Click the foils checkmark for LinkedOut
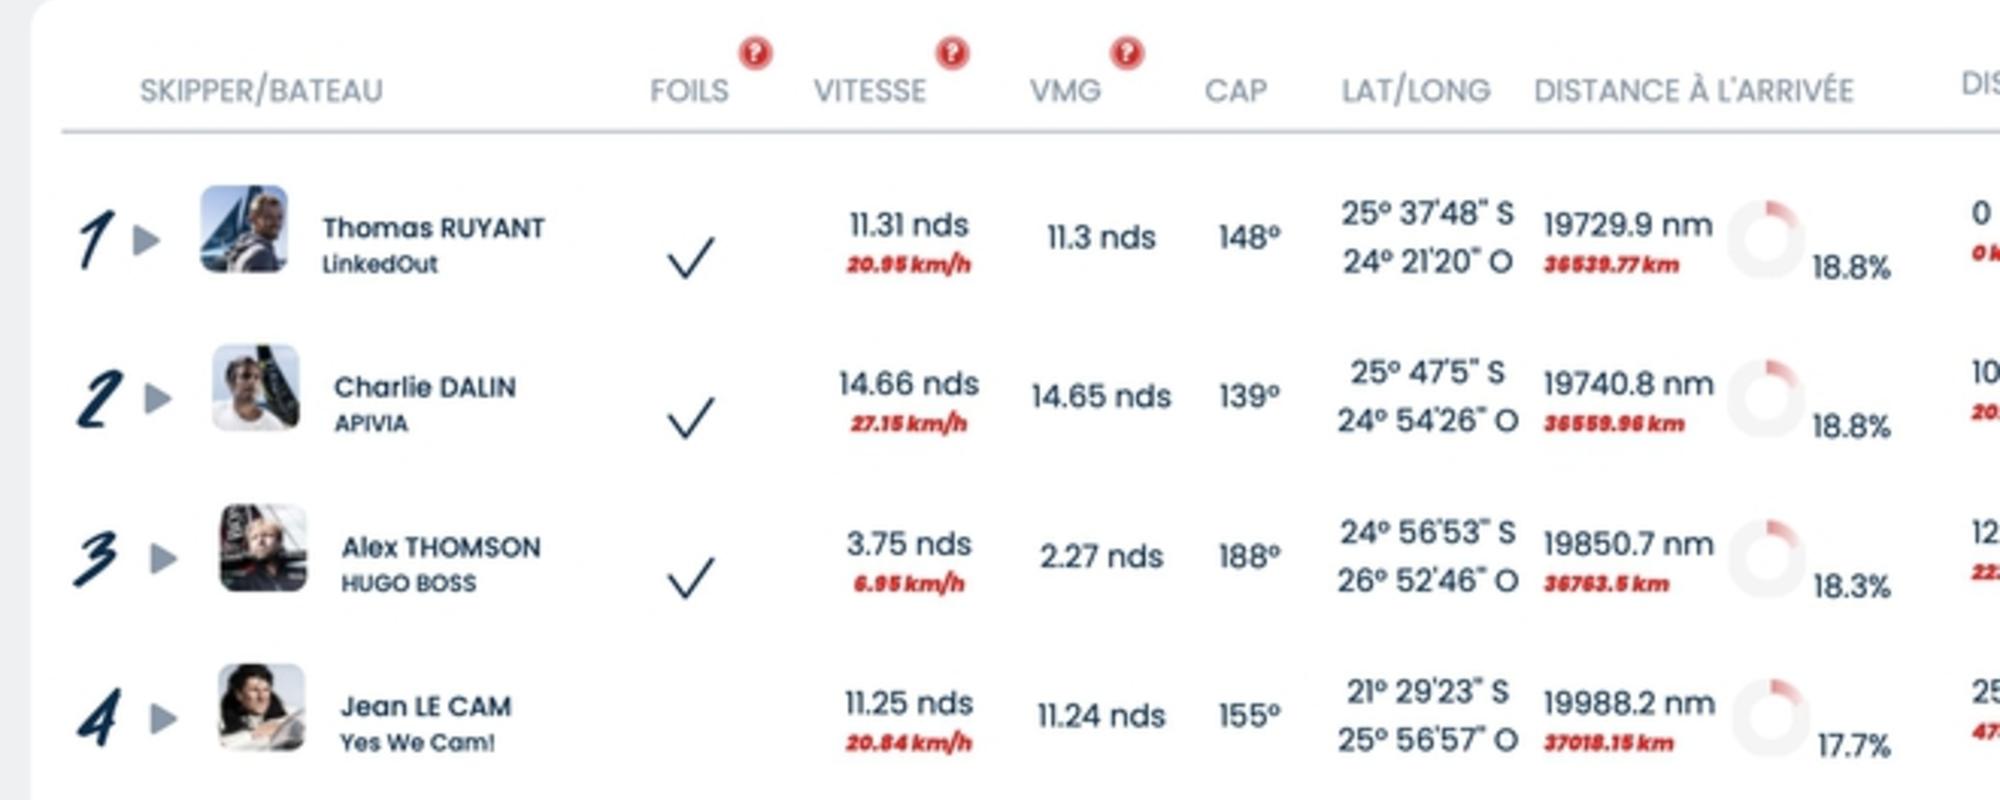 pos(690,258)
